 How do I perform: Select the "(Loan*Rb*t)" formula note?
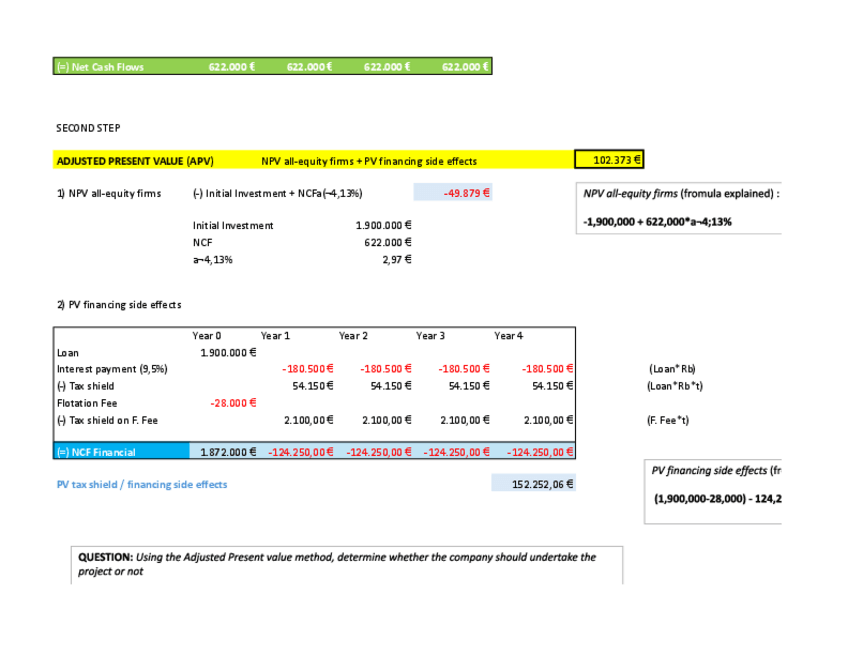(675, 386)
